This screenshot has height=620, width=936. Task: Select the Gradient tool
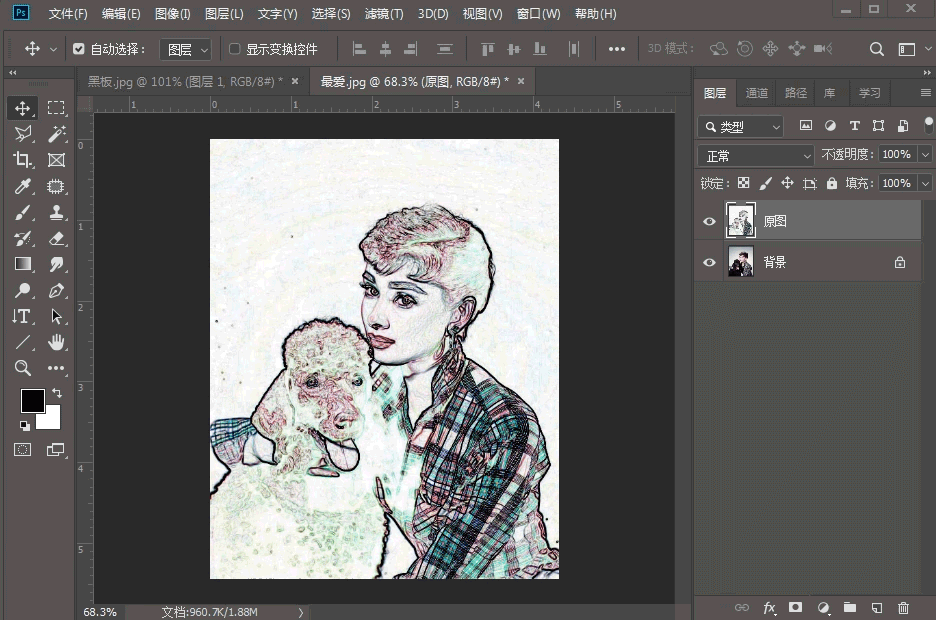pos(23,264)
